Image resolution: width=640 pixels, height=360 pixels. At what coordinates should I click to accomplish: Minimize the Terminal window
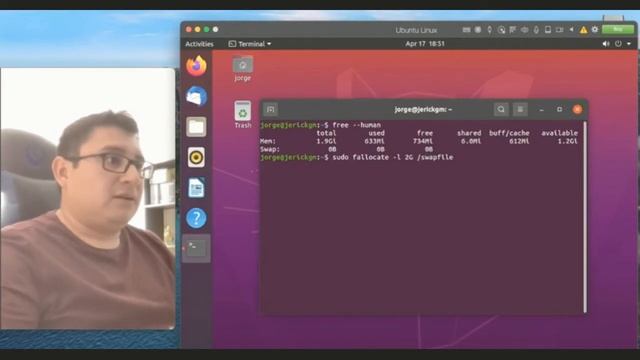[x=541, y=109]
